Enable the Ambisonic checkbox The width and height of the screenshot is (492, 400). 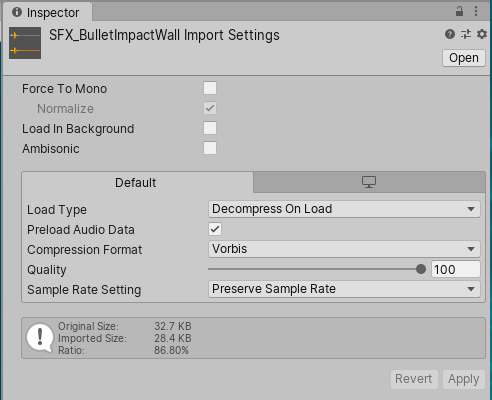210,148
